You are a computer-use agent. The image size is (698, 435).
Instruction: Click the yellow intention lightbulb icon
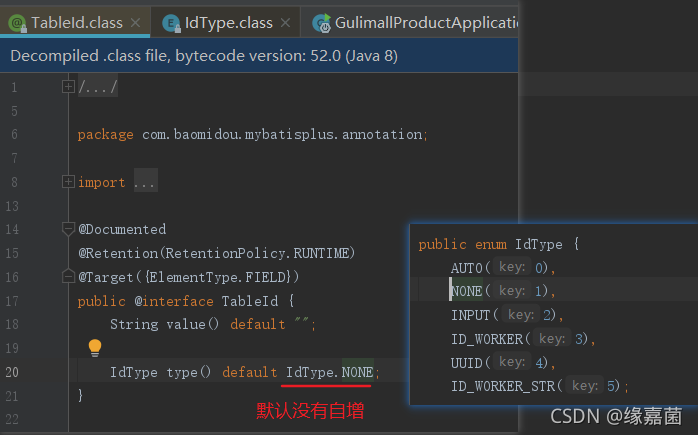click(x=95, y=348)
